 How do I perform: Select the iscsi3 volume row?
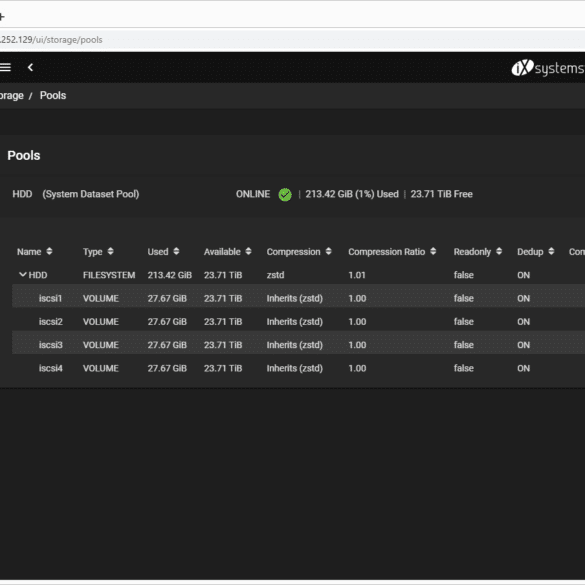point(298,345)
